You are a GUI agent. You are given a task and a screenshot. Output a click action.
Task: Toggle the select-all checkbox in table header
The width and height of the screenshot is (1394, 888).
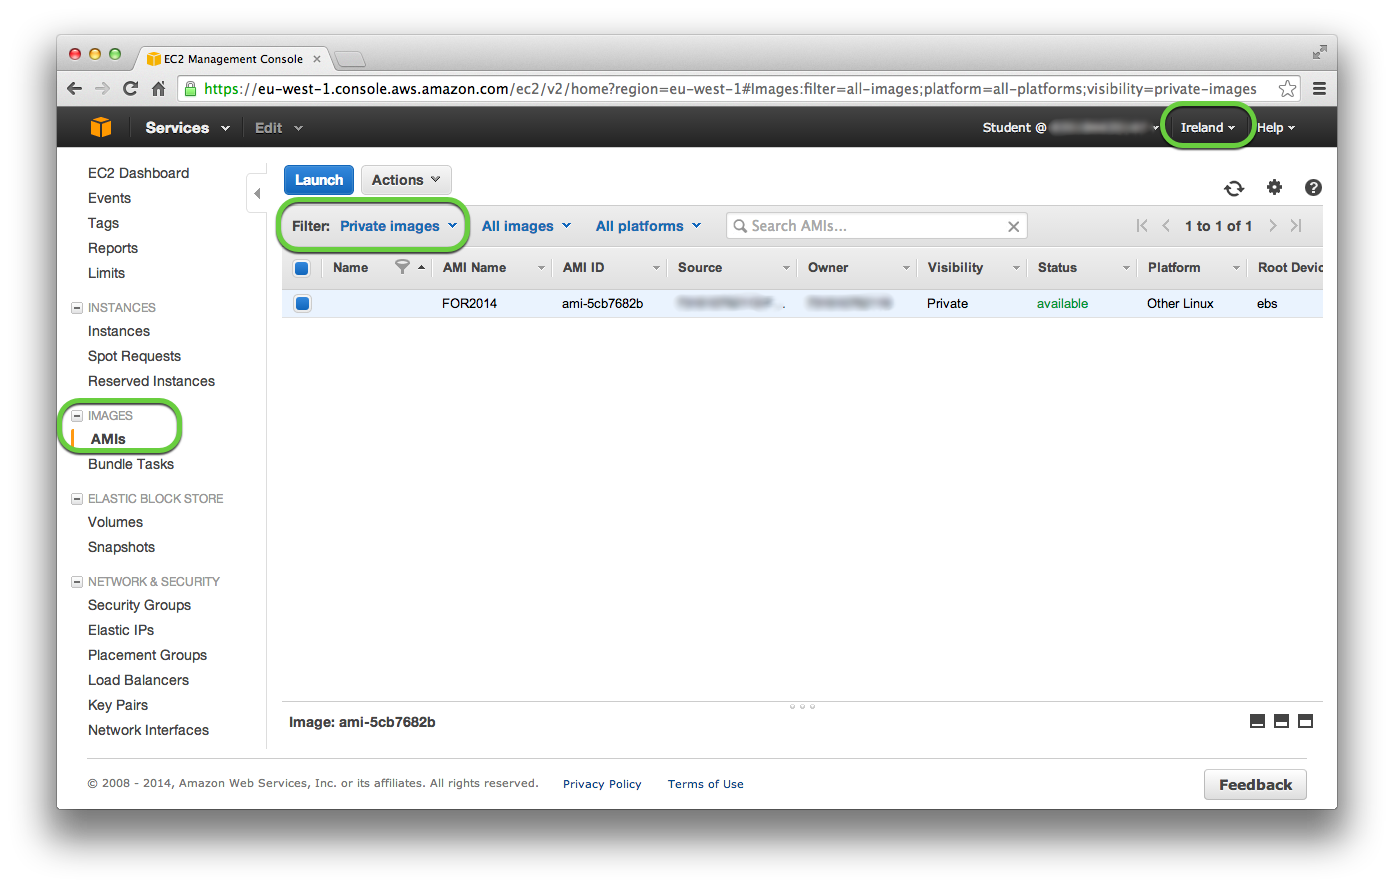click(302, 268)
